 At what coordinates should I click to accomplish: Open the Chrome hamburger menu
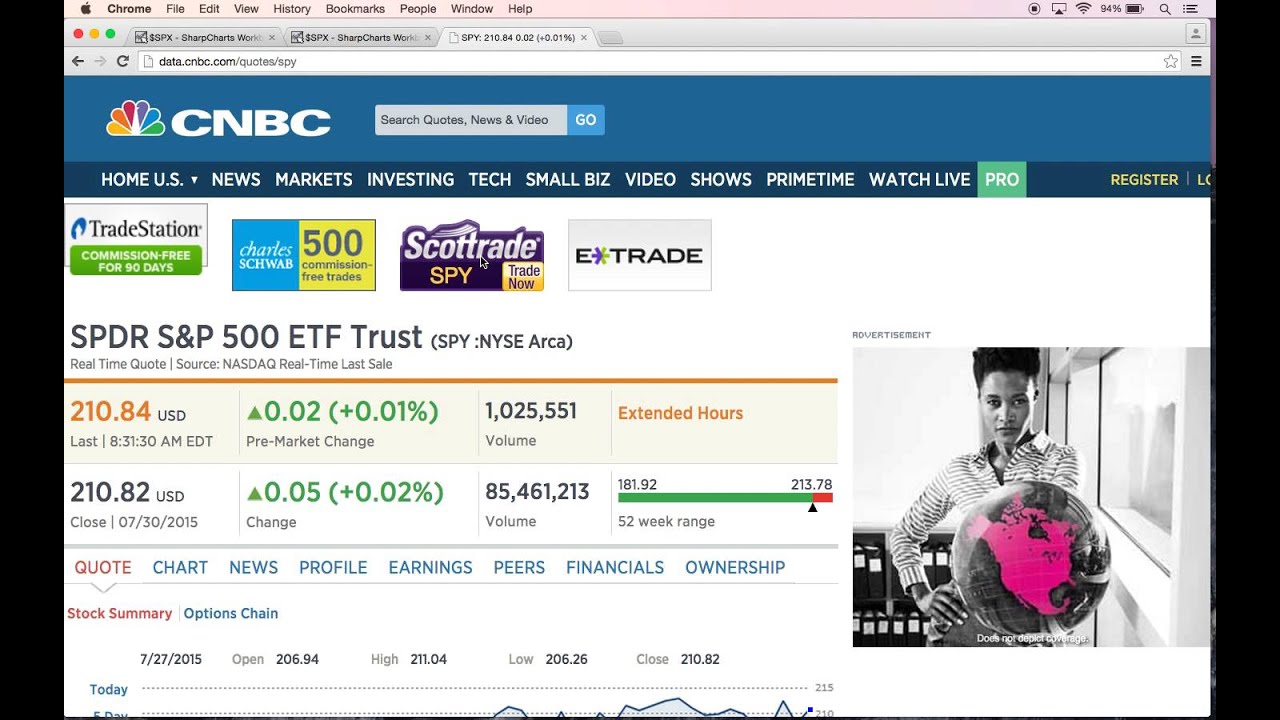coord(1196,61)
